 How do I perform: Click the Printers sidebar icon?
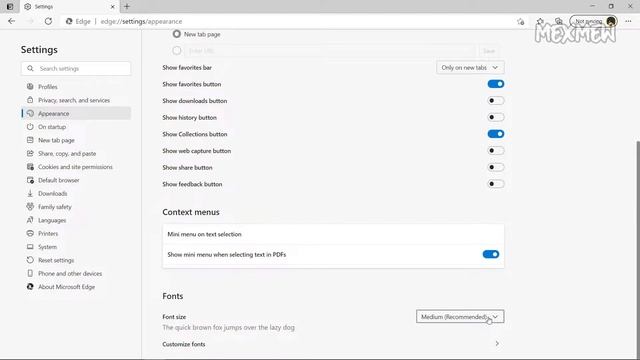[30, 233]
